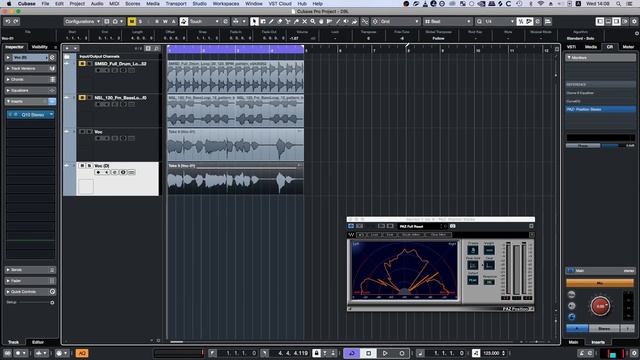Toggle global Read automation R button
Image resolution: width=640 pixels, height=360 pixels.
tap(157, 21)
